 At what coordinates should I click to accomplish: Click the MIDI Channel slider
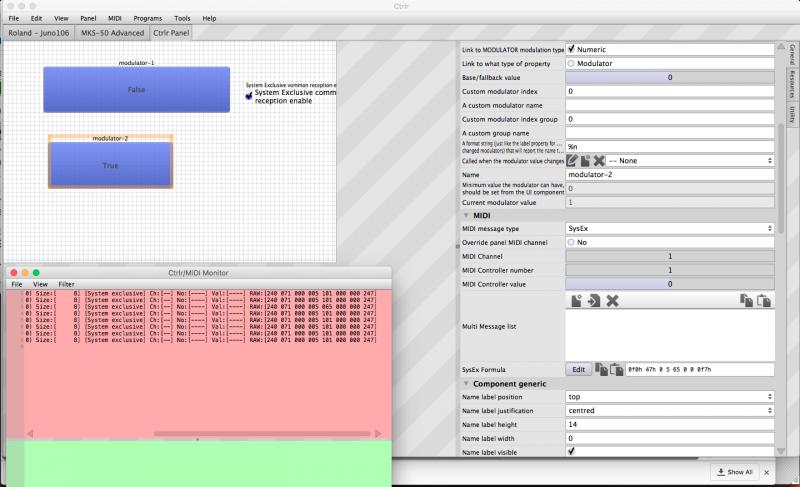click(x=670, y=256)
